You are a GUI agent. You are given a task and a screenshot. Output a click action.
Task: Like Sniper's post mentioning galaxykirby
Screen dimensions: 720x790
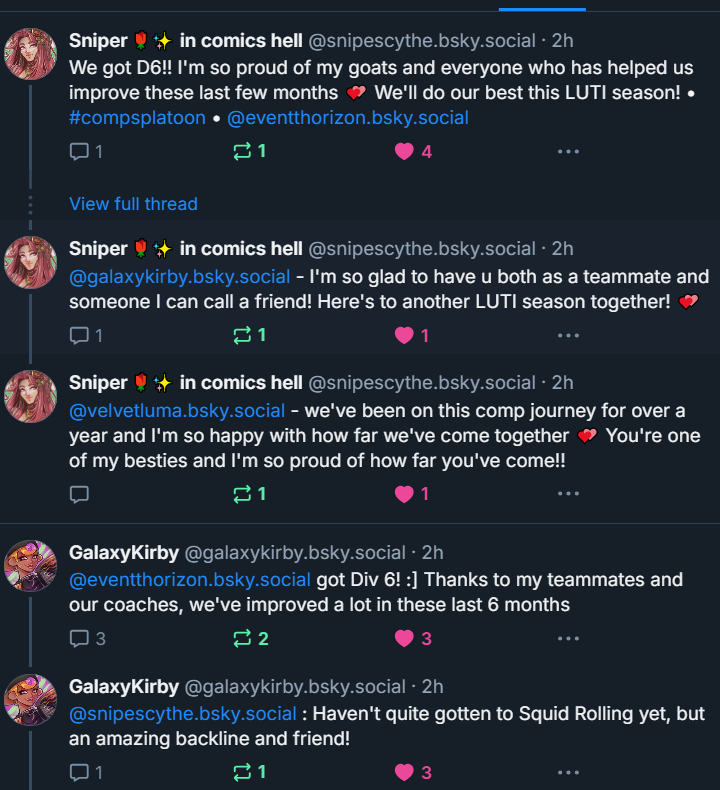point(404,336)
